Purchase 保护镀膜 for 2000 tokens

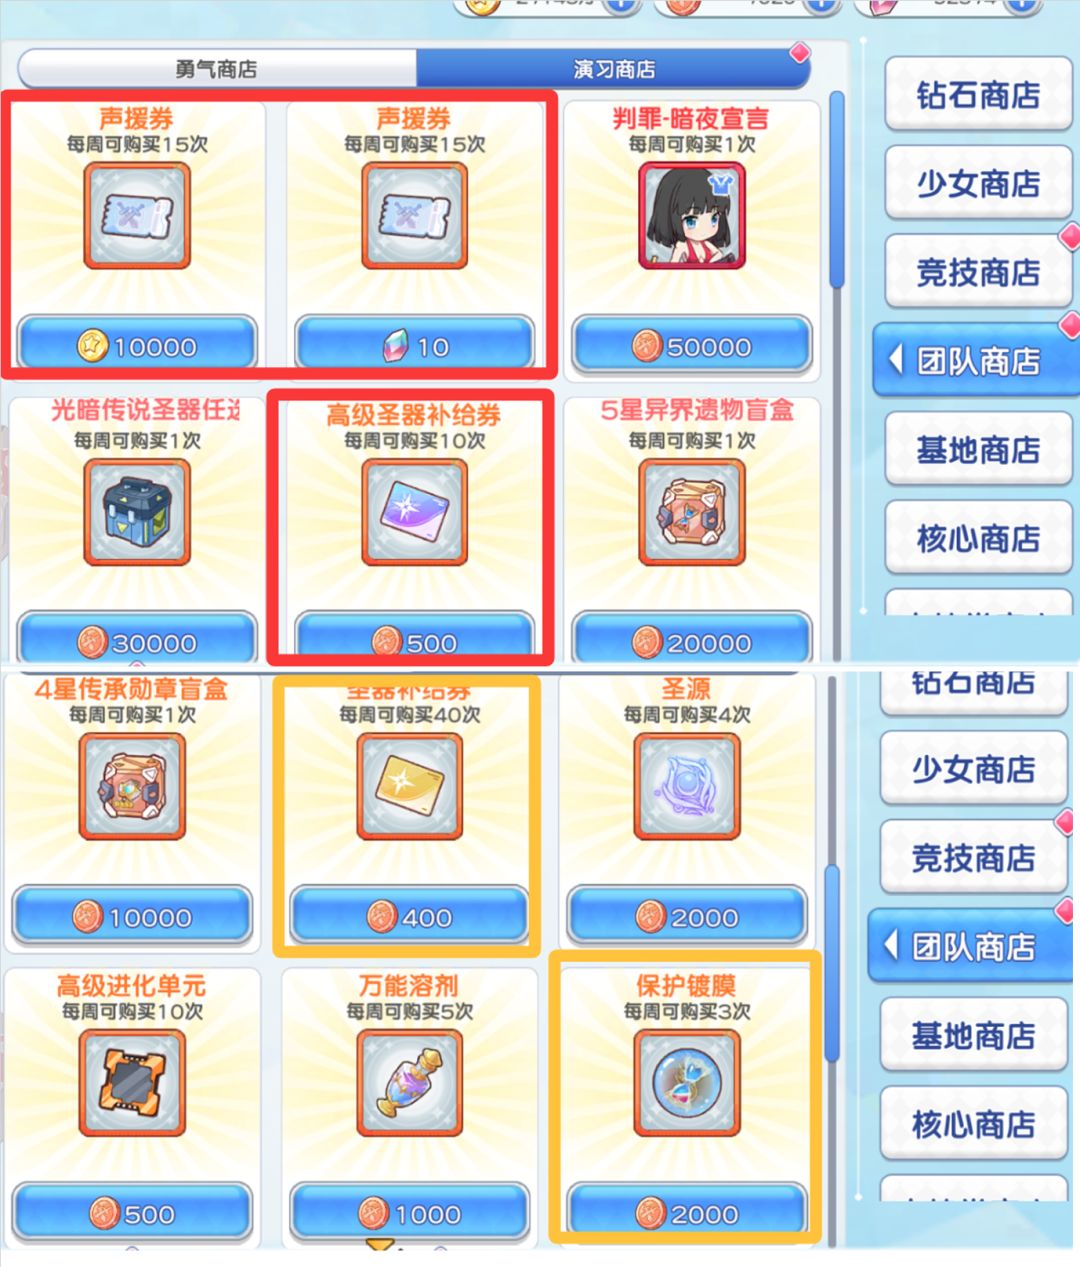point(686,1214)
